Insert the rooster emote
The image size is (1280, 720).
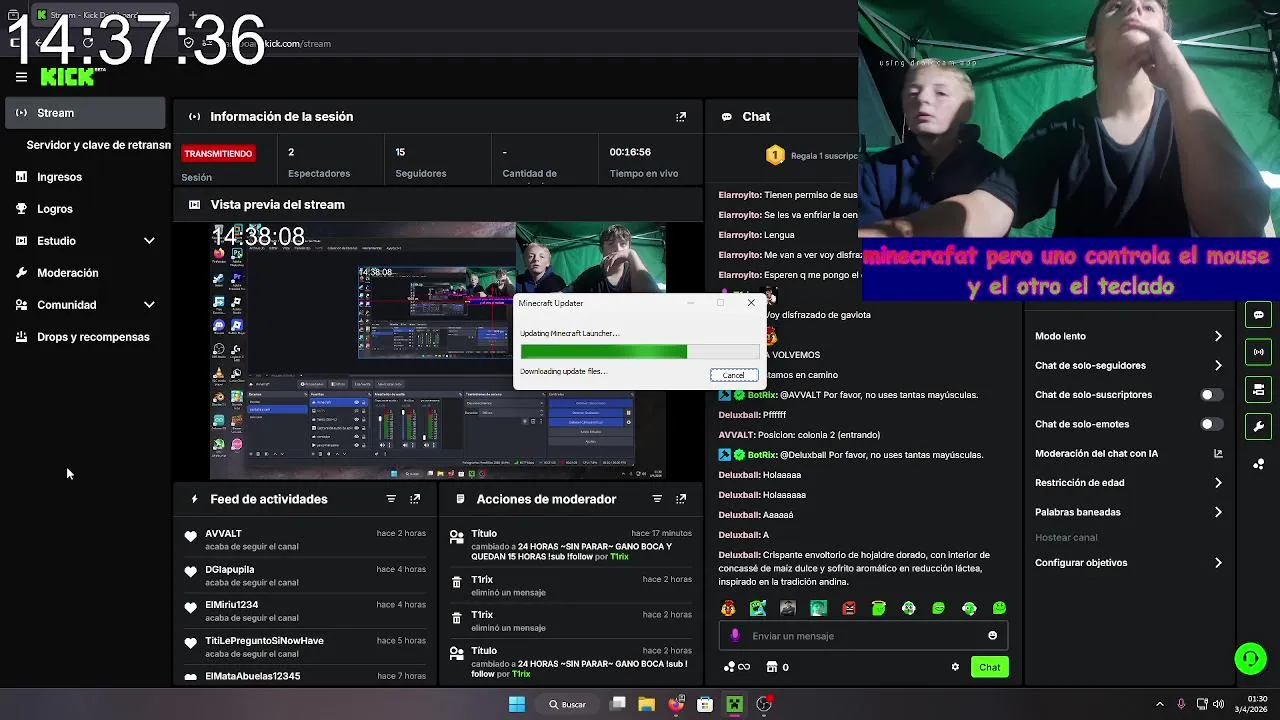coord(728,608)
